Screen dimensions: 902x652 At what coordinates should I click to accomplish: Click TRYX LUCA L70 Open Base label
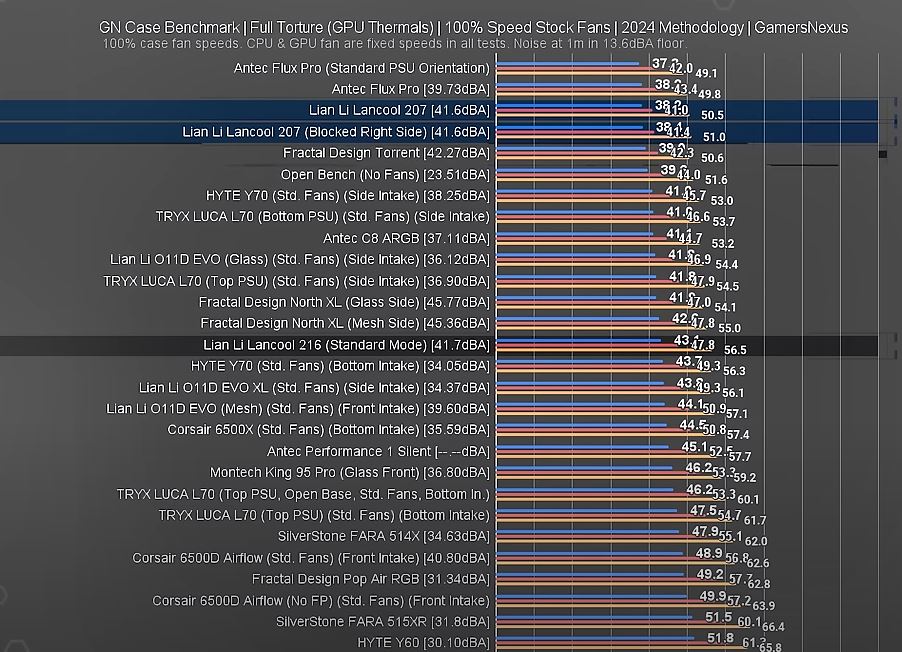point(303,494)
